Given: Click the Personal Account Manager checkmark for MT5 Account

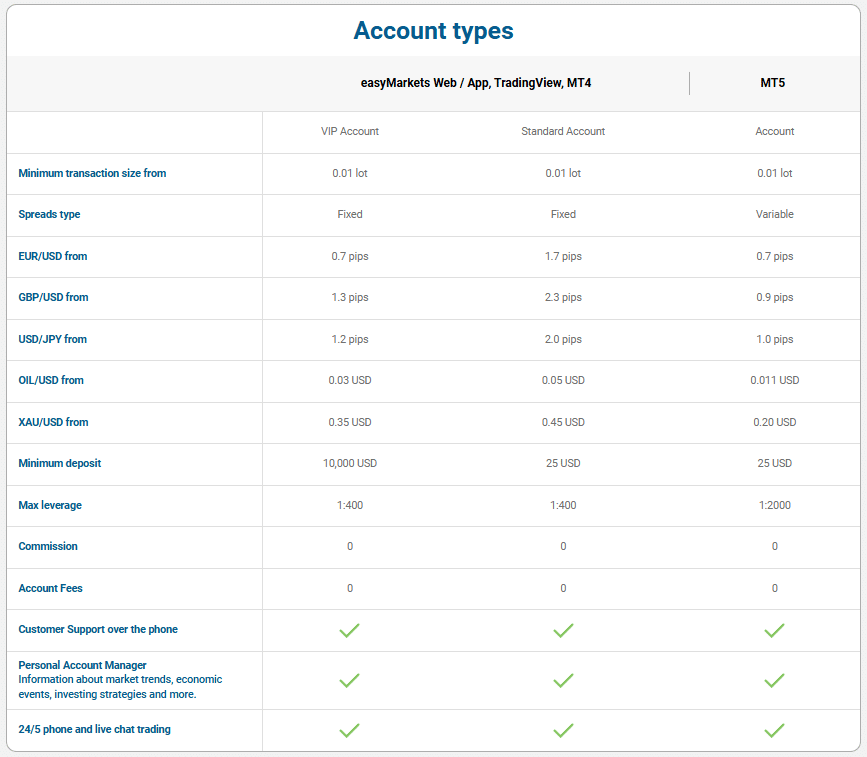Looking at the screenshot, I should click(775, 680).
